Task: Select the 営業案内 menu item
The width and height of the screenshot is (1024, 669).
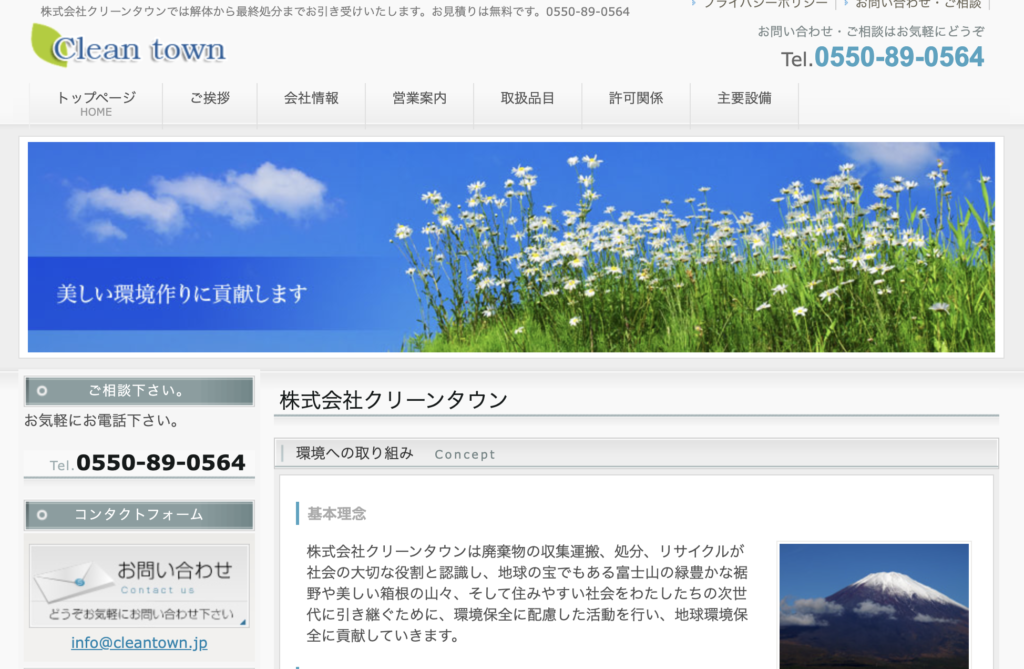Action: [x=419, y=99]
